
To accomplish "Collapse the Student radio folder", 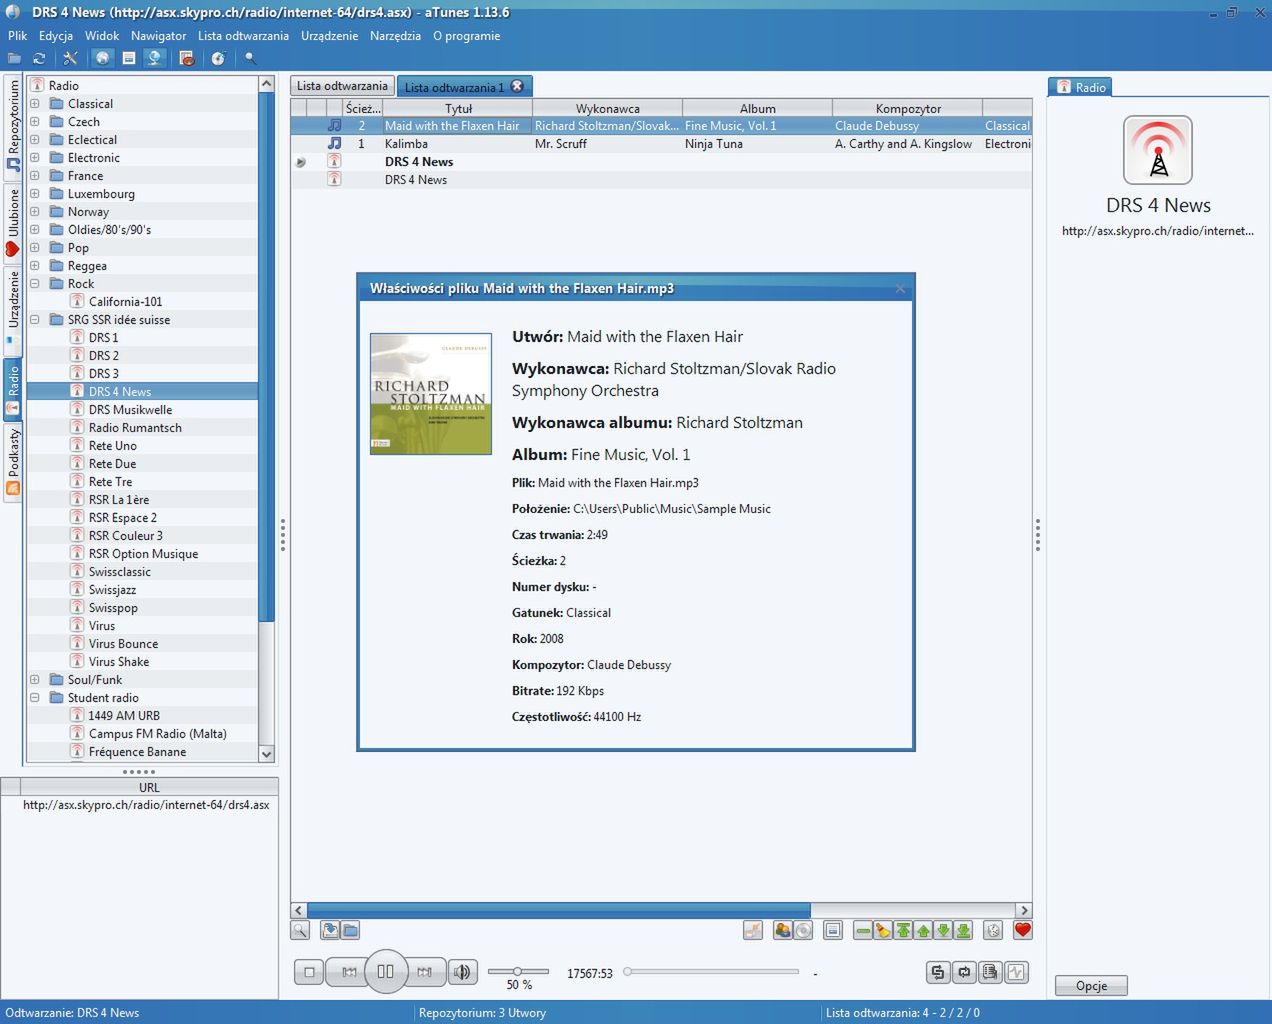I will tap(34, 698).
